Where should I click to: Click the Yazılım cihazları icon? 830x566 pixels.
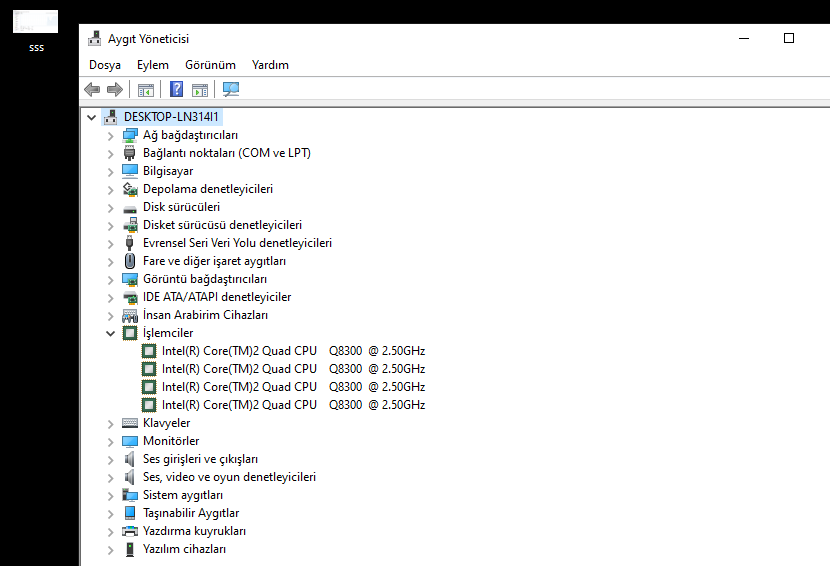tap(130, 549)
